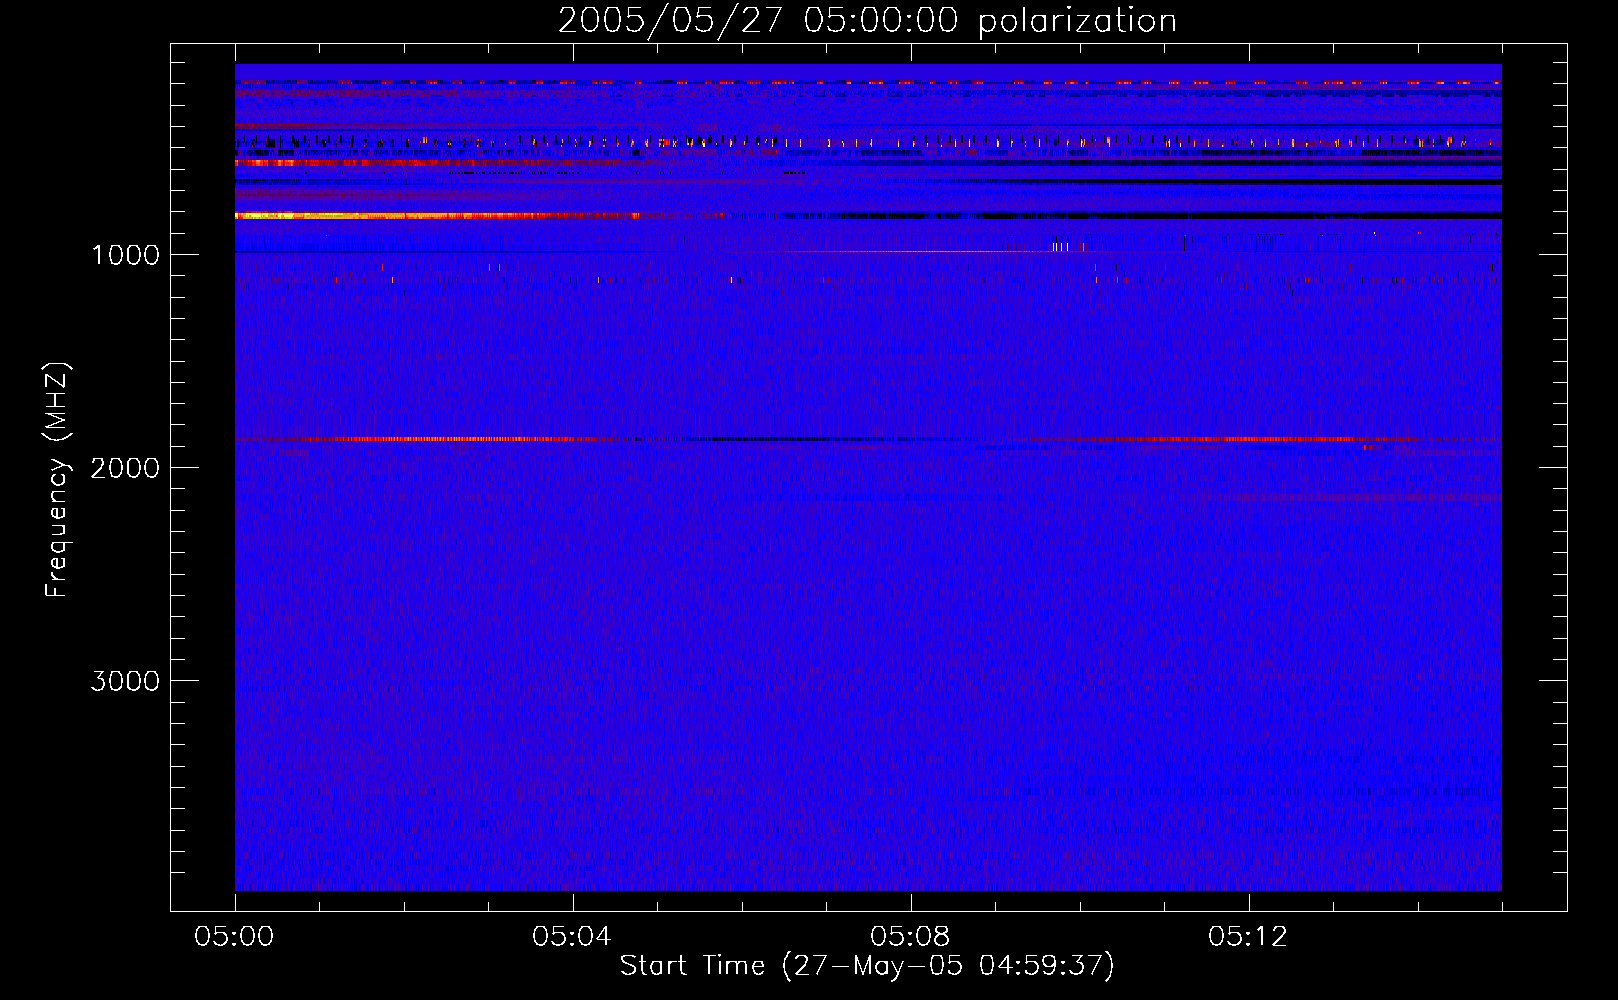Click the 'Frequency (MHZ)' axis label
The width and height of the screenshot is (1618, 1000).
click(57, 480)
